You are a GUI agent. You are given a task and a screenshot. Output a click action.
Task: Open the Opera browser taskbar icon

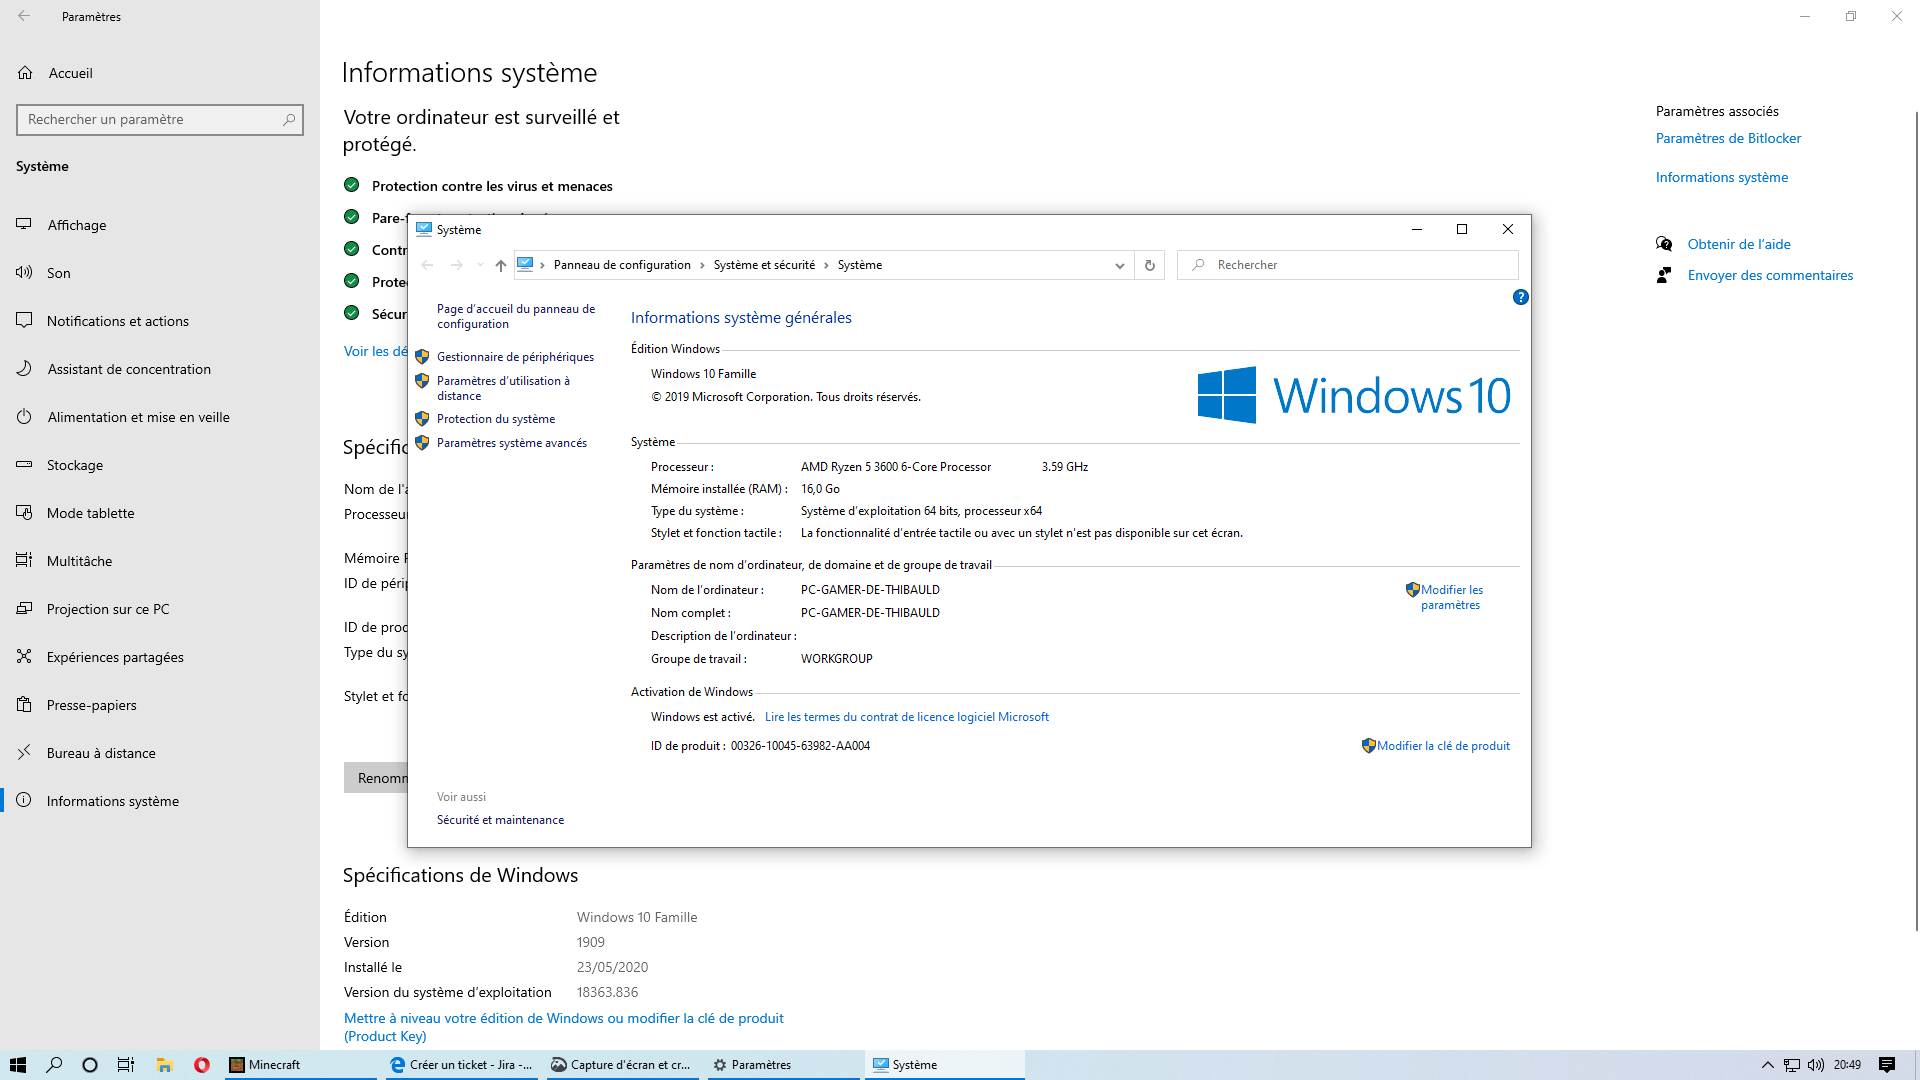coord(202,1065)
